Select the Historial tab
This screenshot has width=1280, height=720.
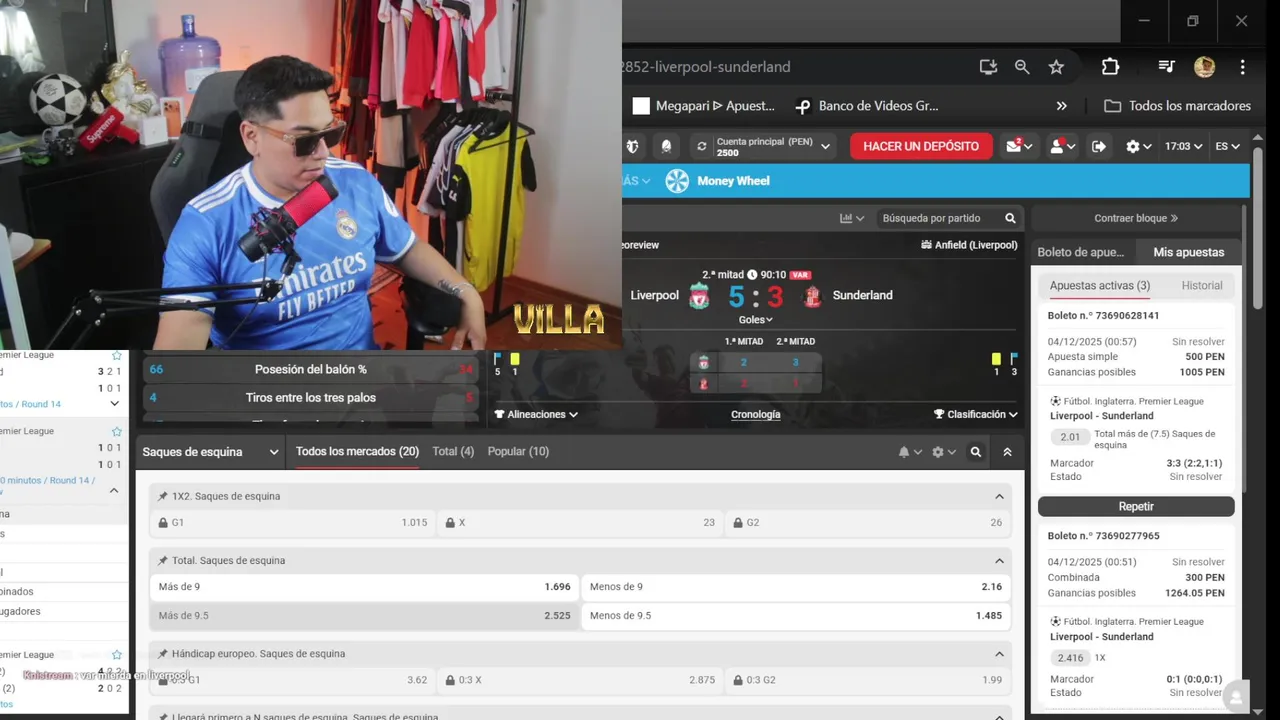click(1202, 286)
